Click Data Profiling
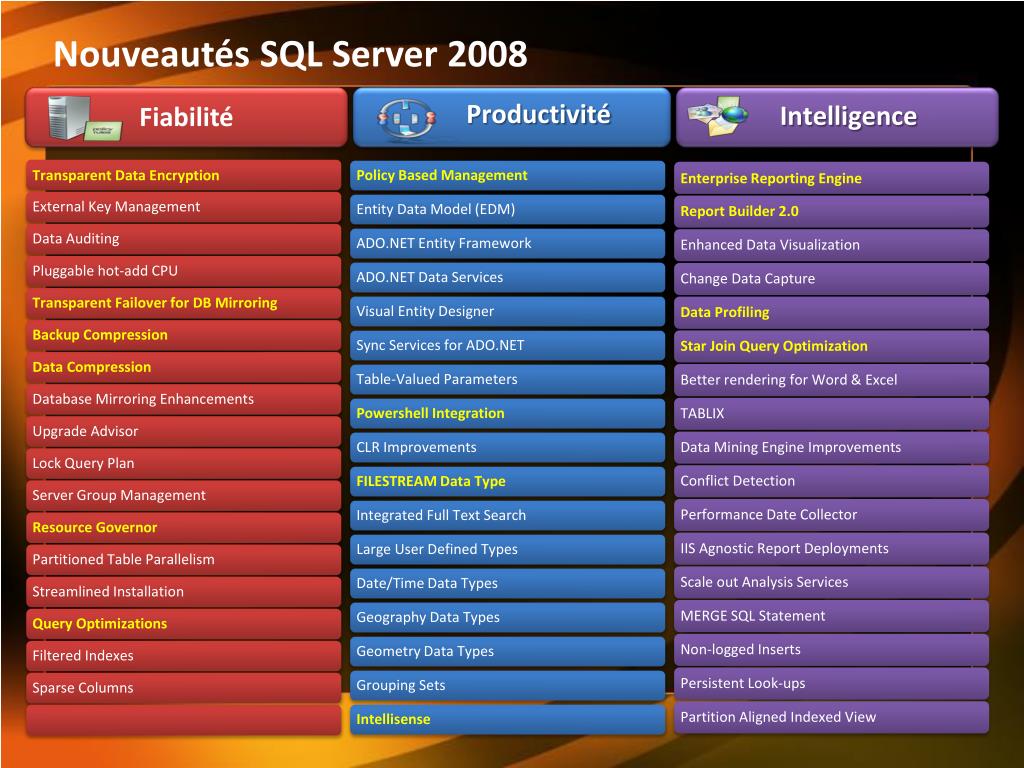The height and width of the screenshot is (768, 1024). 831,313
